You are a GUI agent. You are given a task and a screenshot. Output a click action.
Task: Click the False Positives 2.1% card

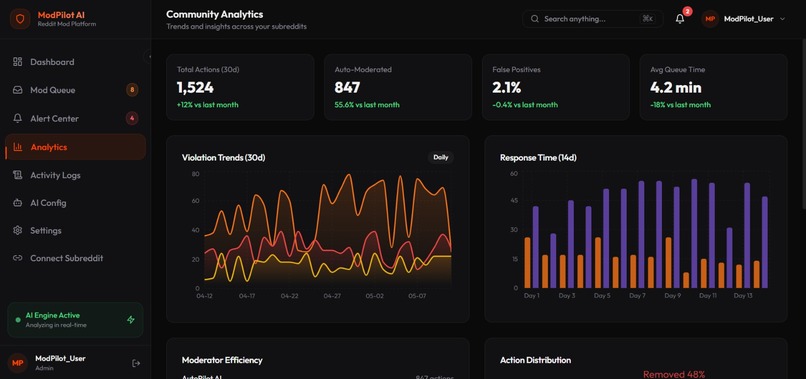point(556,87)
